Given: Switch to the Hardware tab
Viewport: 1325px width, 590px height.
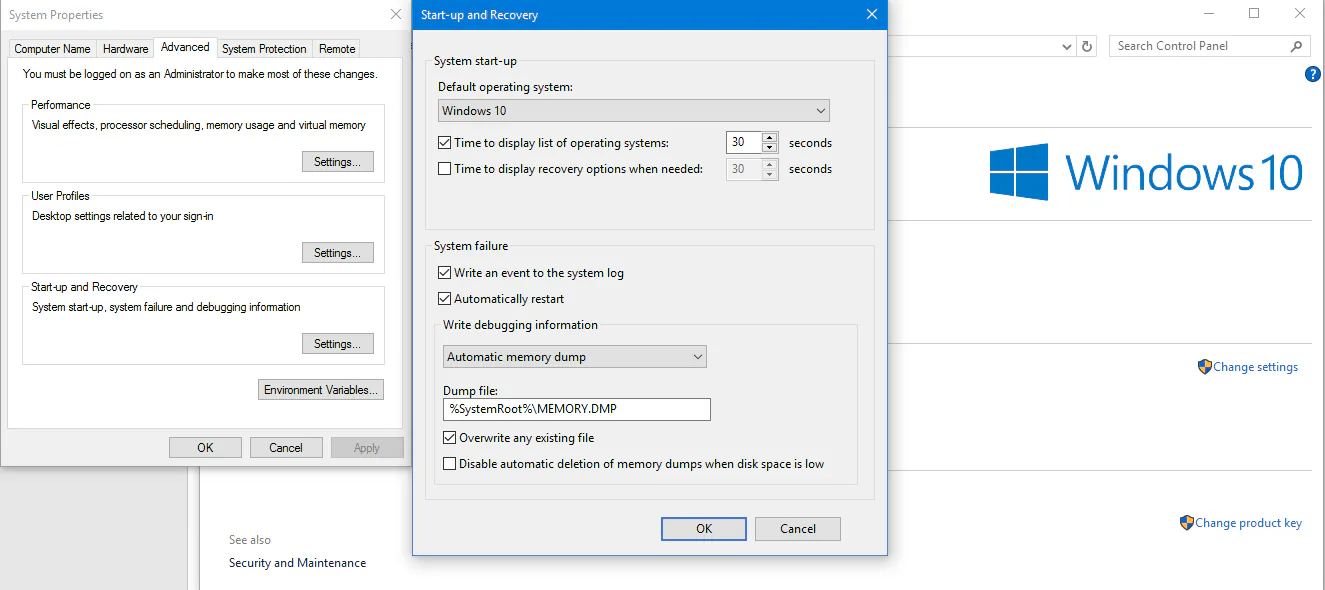Looking at the screenshot, I should click(x=125, y=48).
